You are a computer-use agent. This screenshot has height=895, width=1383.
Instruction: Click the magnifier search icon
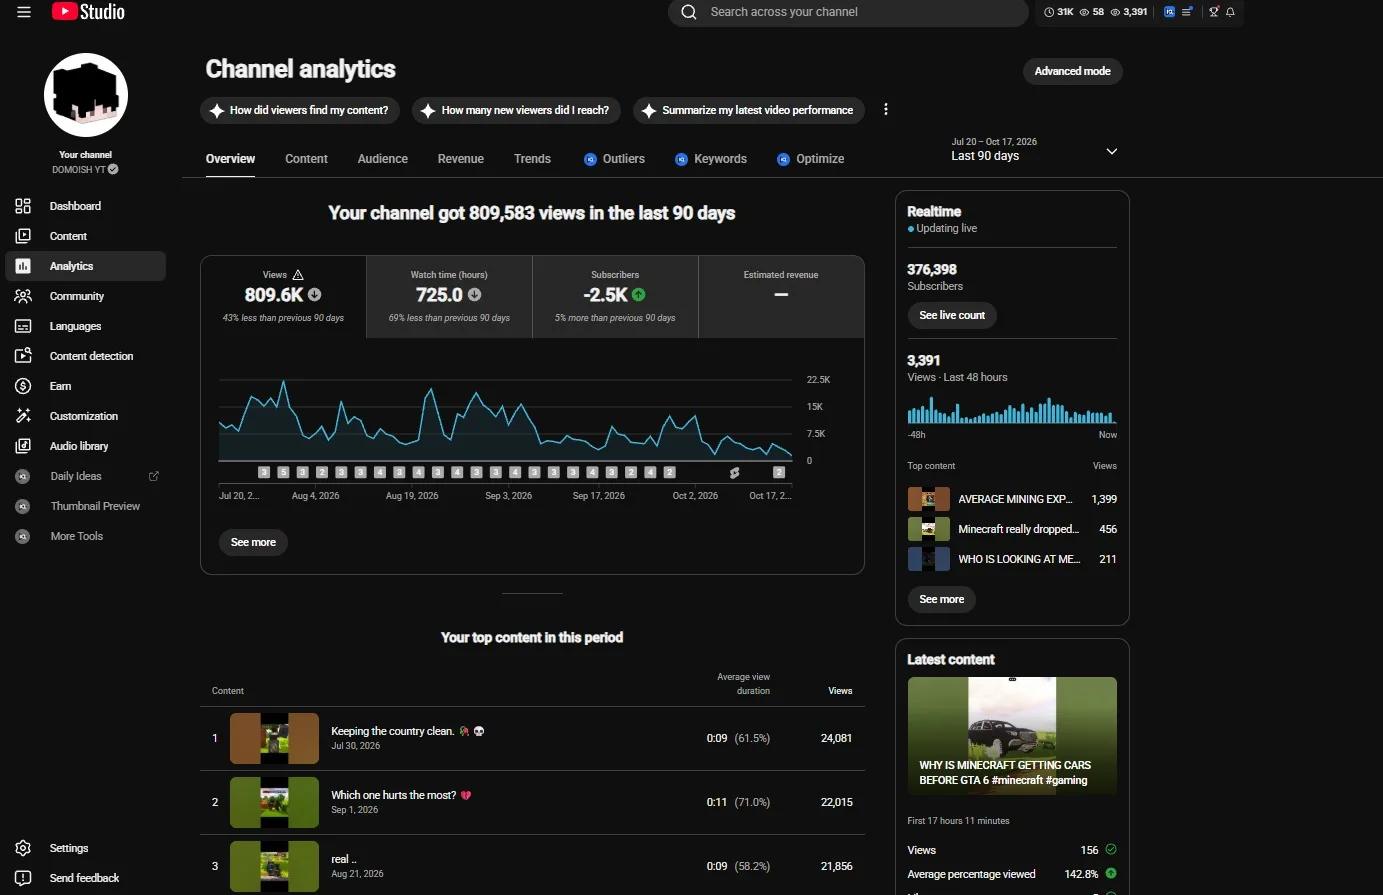(689, 12)
